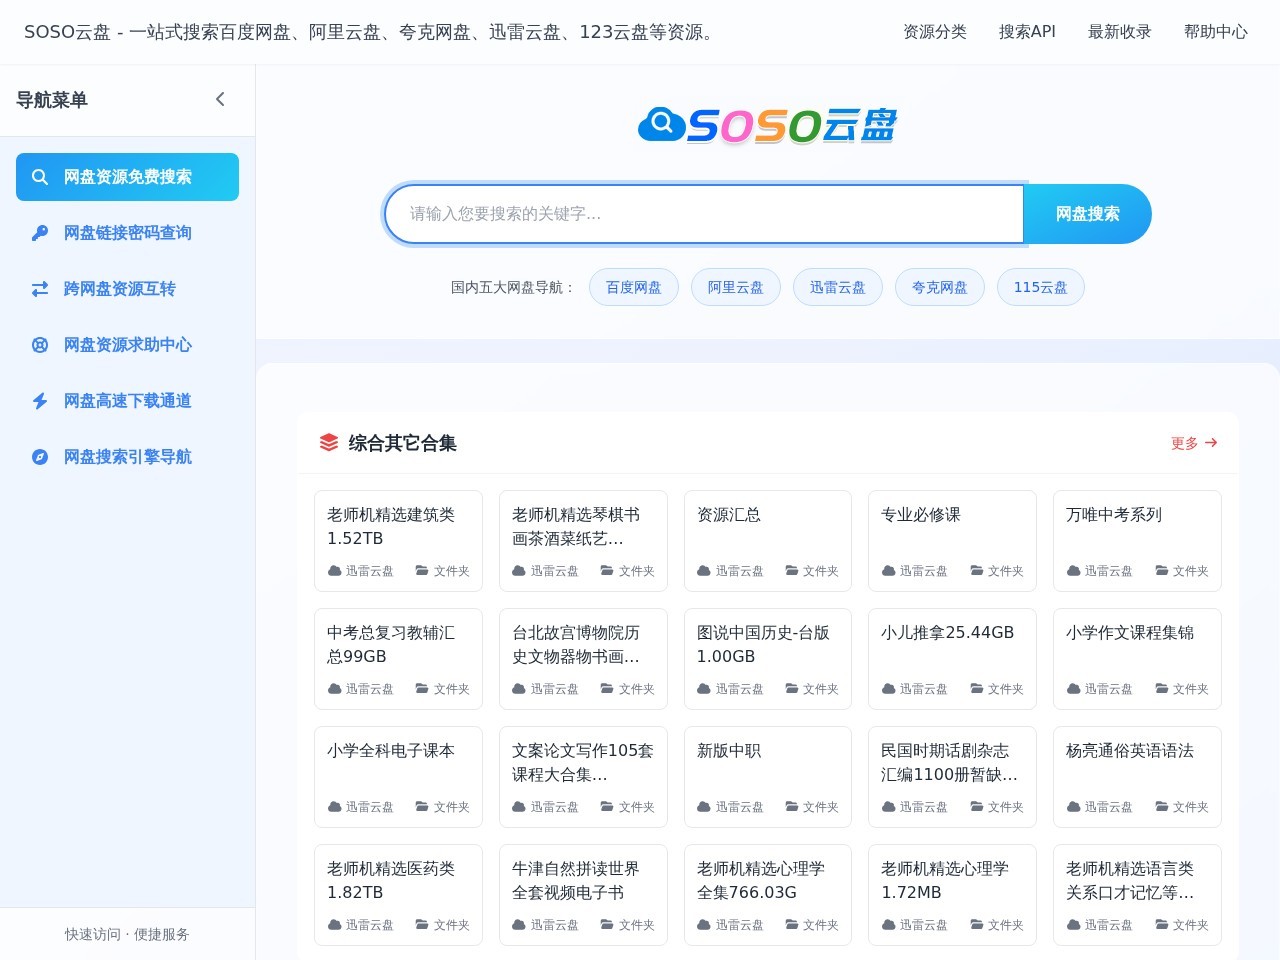Click cloud icon in 杨亮通俗英语语法 card
1280x960 pixels.
[1074, 807]
